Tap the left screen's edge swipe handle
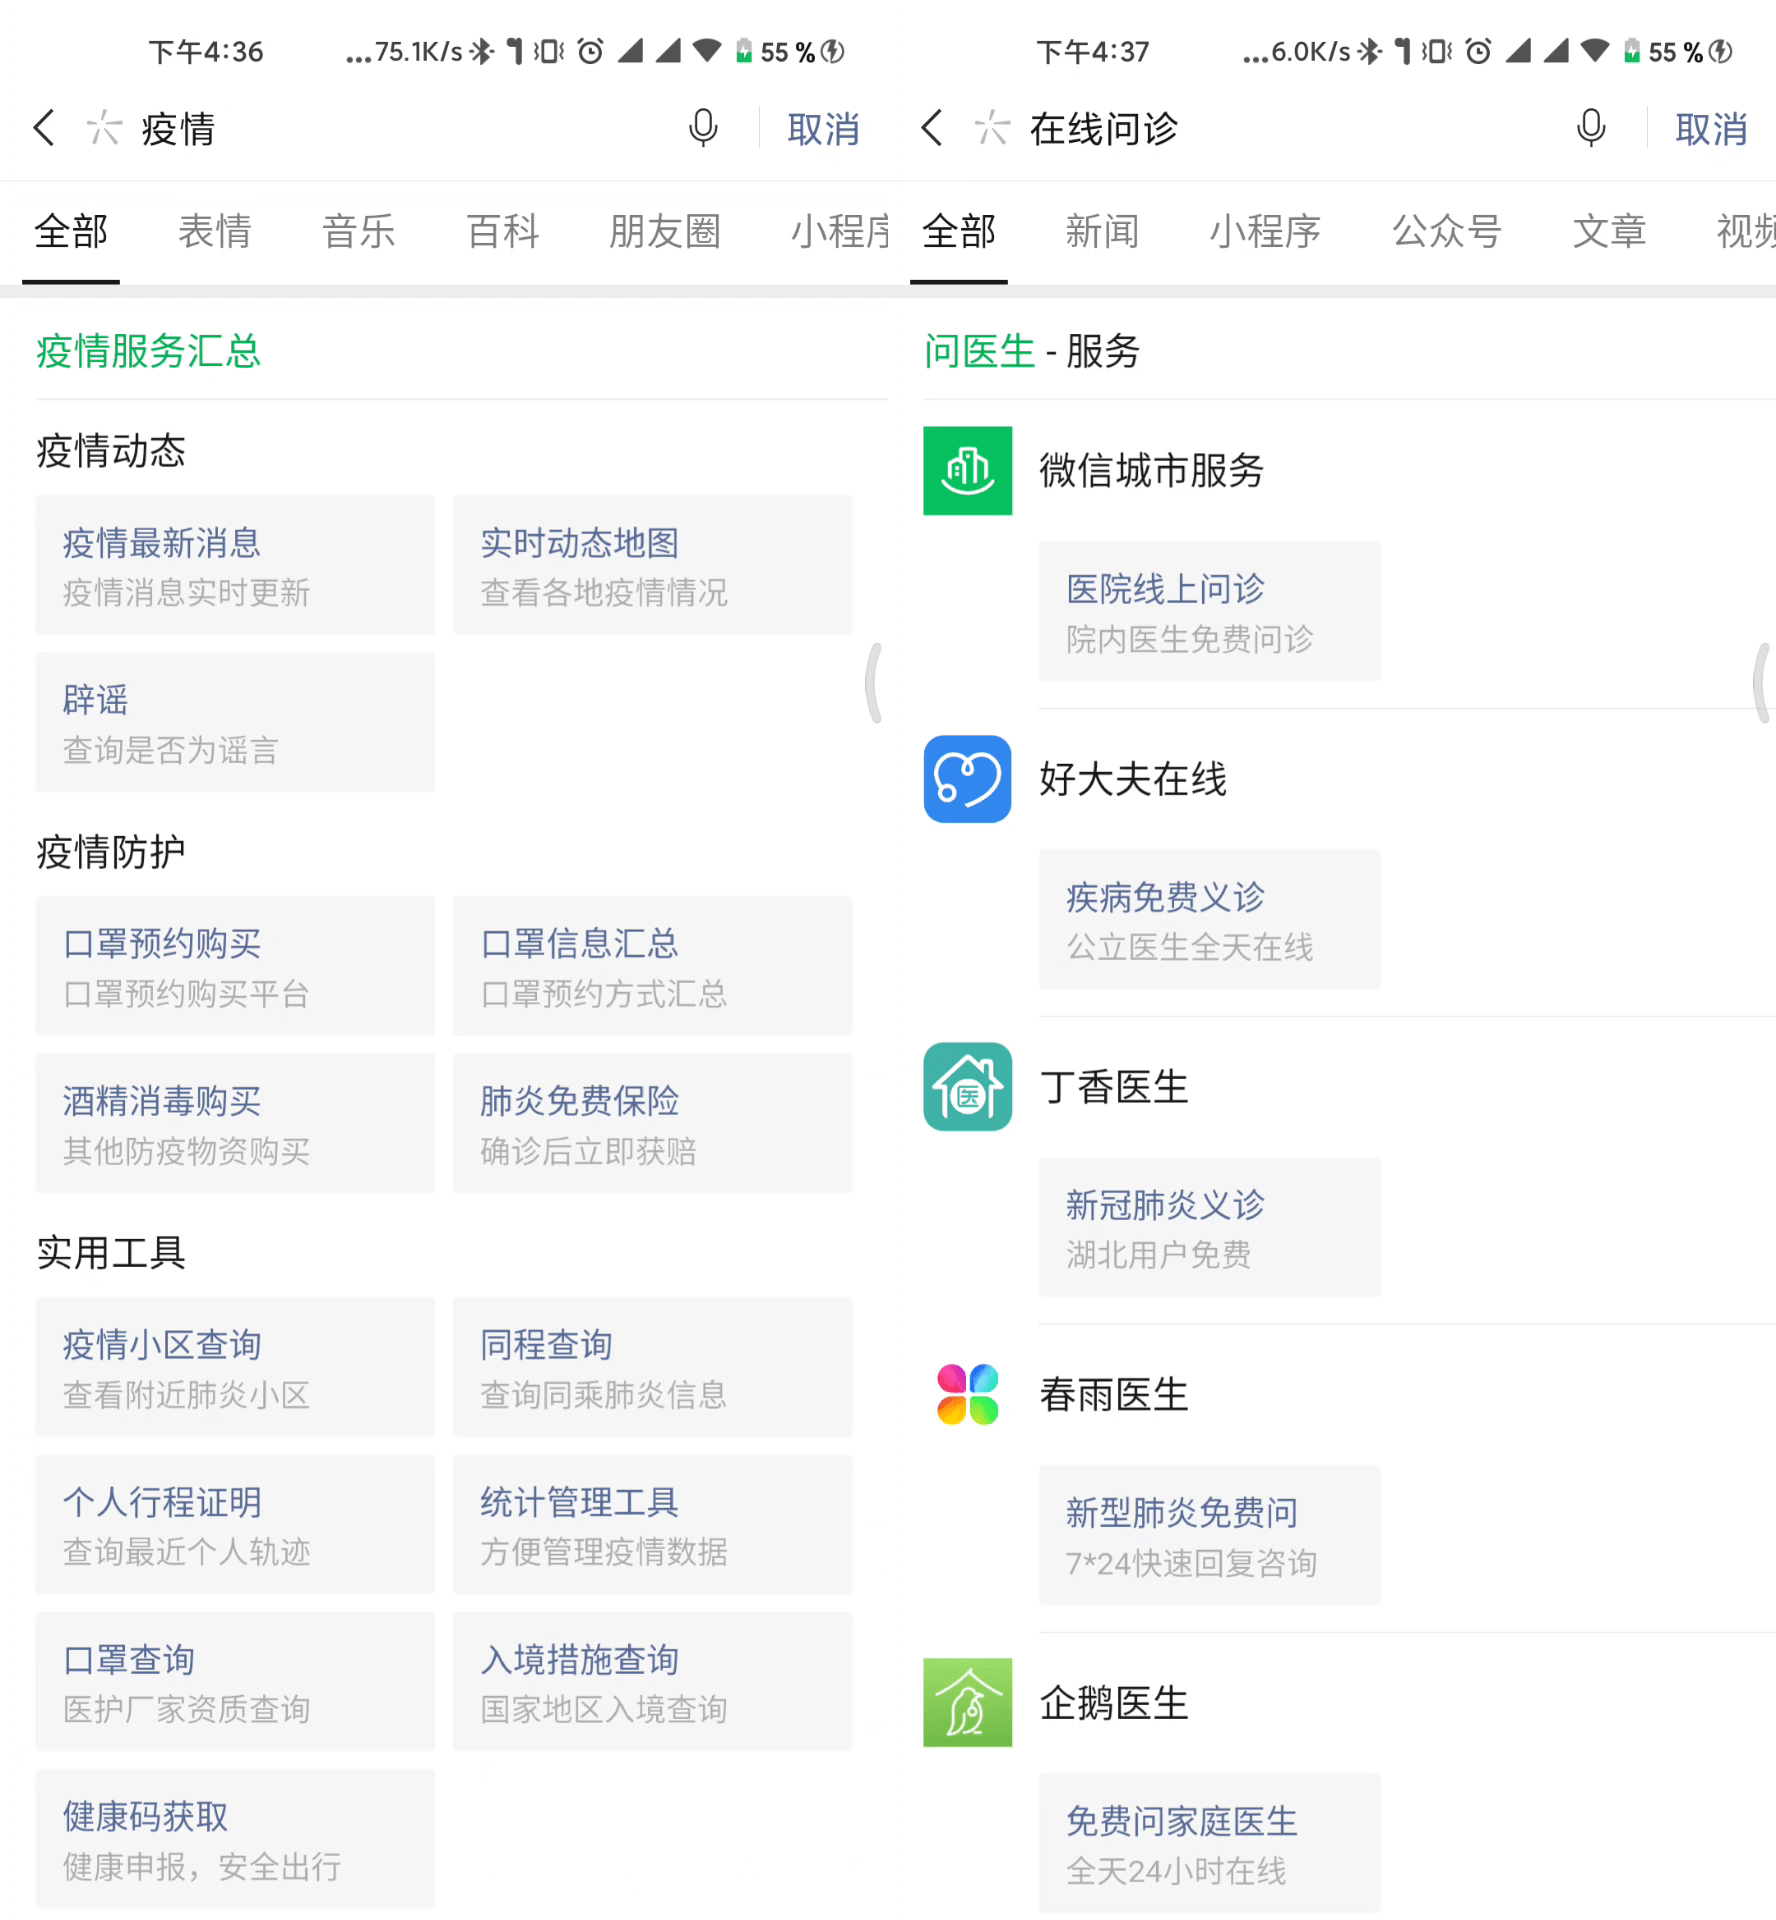The image size is (1776, 1920). tap(874, 682)
